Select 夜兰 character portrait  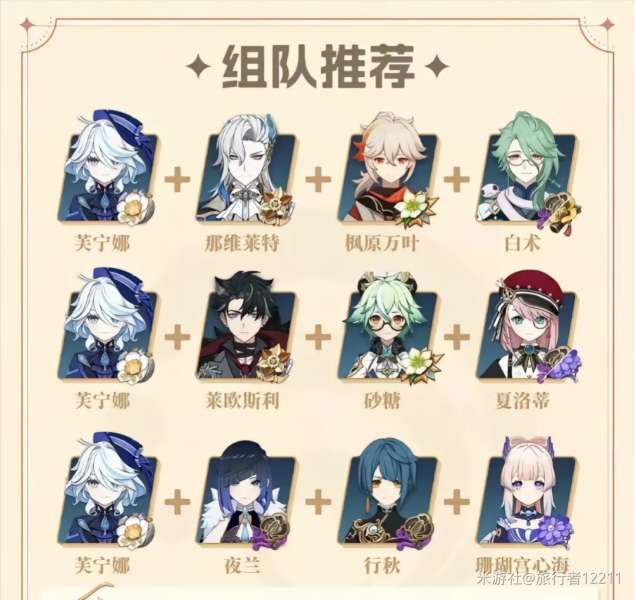pyautogui.click(x=245, y=492)
